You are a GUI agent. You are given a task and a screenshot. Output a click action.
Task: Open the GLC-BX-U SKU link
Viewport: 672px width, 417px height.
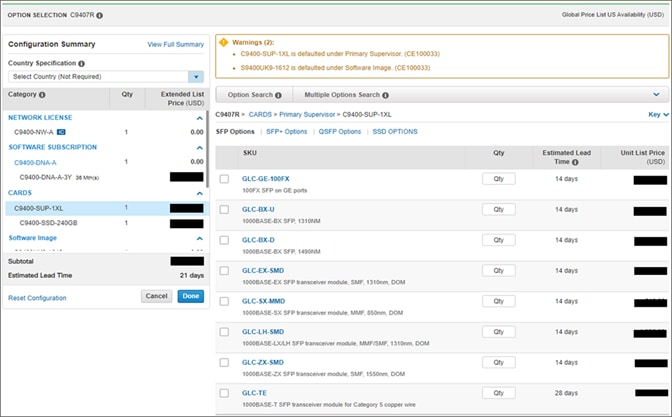point(258,209)
